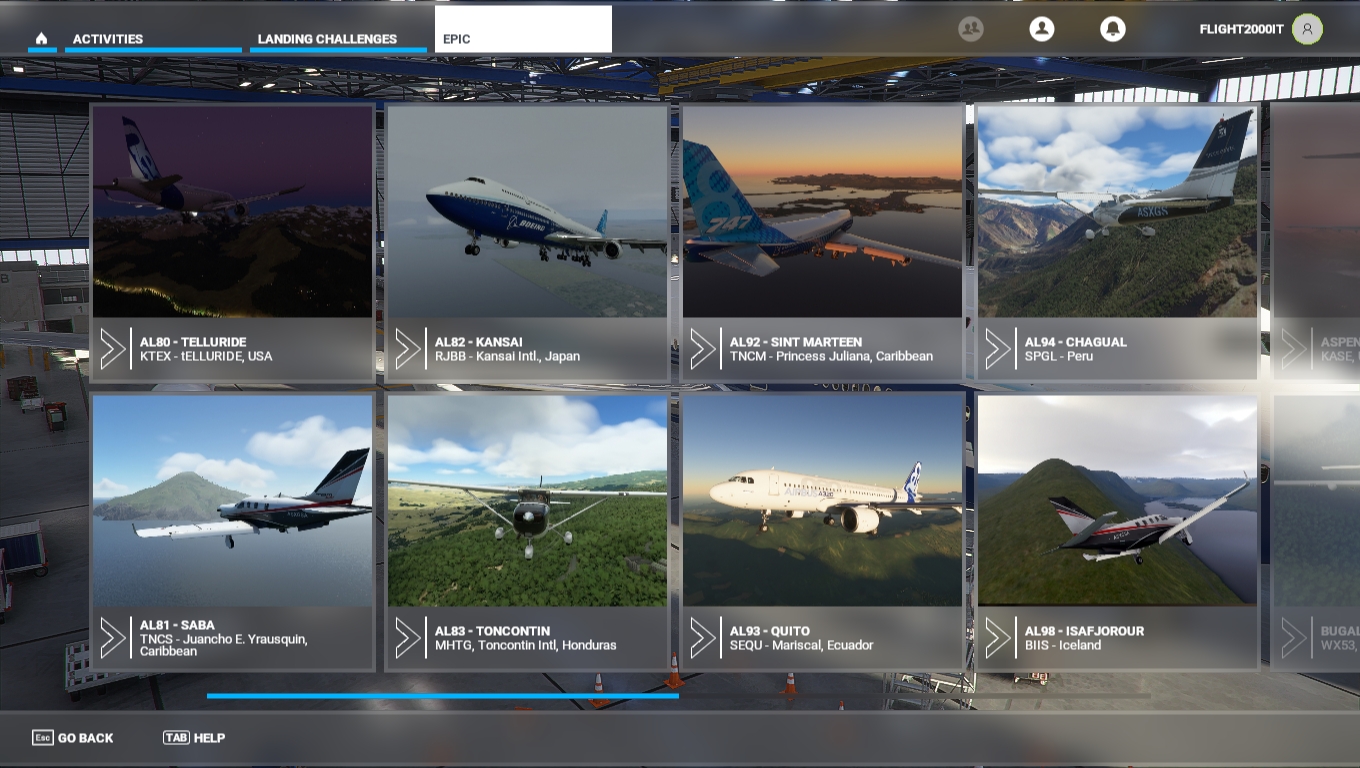Click "KTEX - tELLURIDE, USA" subtitle
This screenshot has height=768, width=1360.
206,356
